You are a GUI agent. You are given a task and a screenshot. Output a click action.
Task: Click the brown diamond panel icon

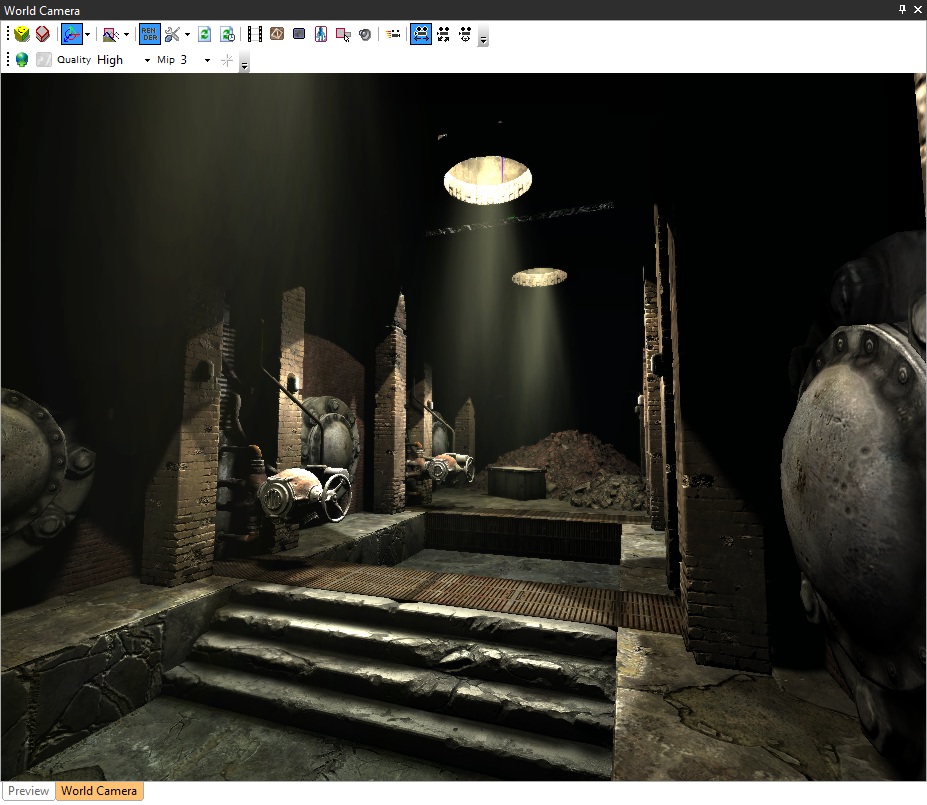(277, 34)
